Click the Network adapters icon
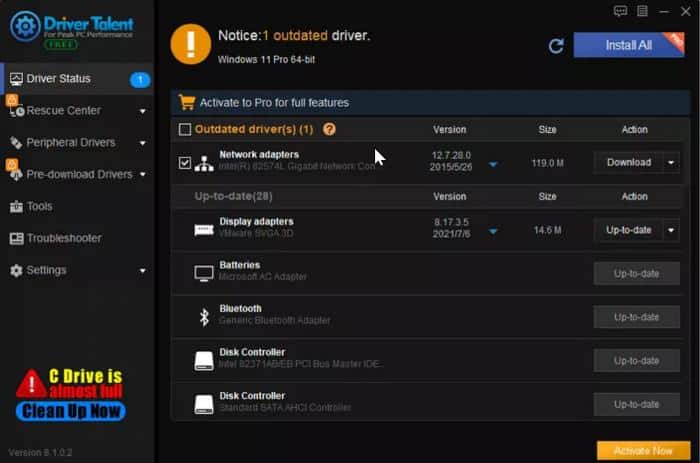The width and height of the screenshot is (700, 463). click(x=204, y=164)
